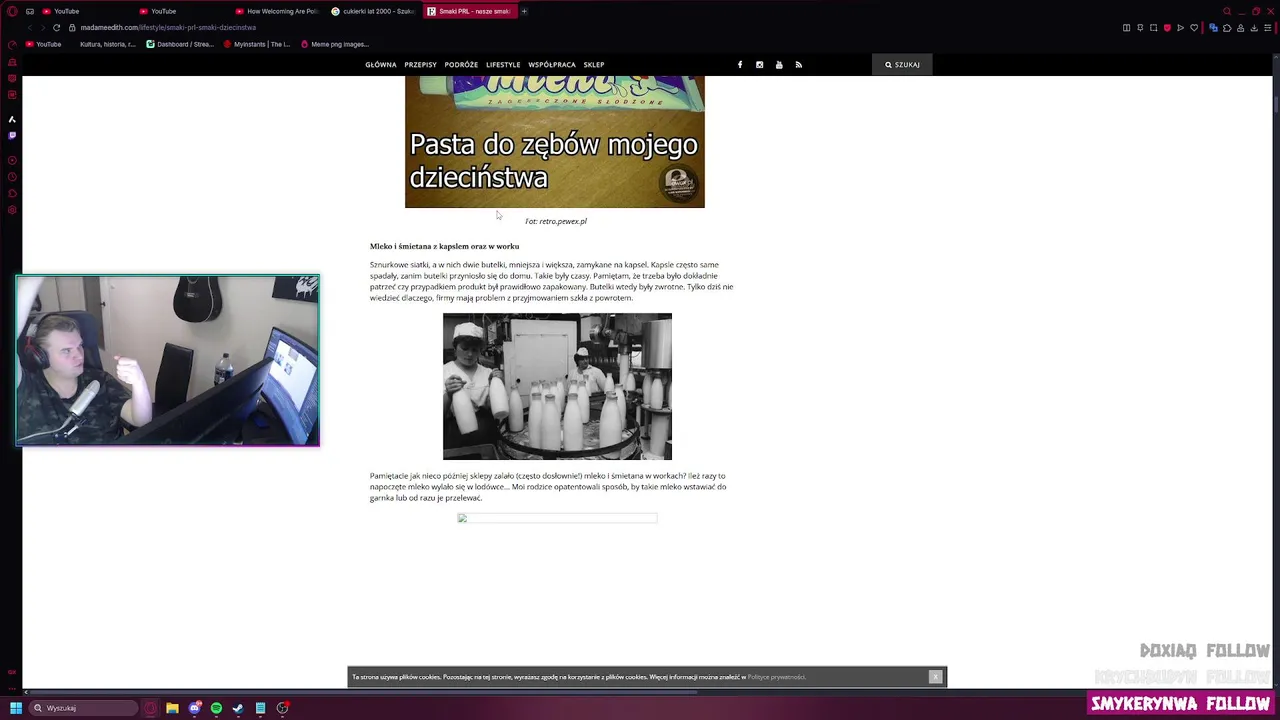The width and height of the screenshot is (1280, 720).
Task: Open the split screen icon in toolbar
Action: pyautogui.click(x=1126, y=28)
